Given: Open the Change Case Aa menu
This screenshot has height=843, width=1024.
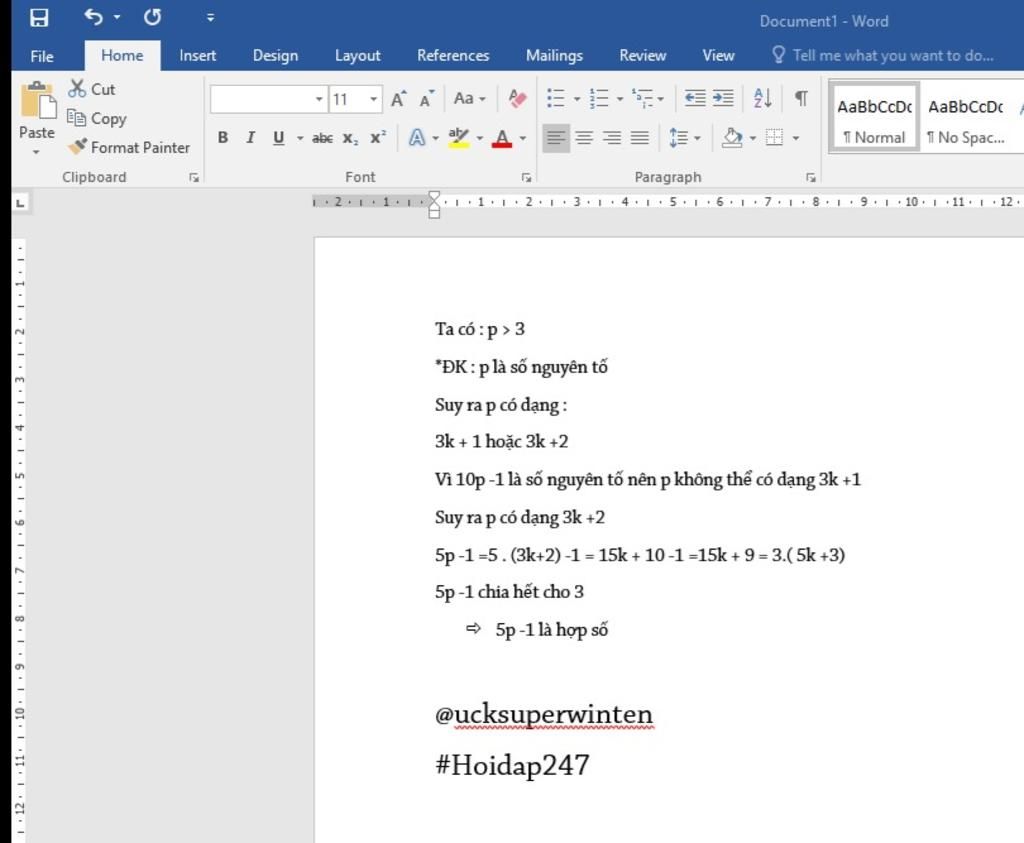Looking at the screenshot, I should (x=470, y=99).
